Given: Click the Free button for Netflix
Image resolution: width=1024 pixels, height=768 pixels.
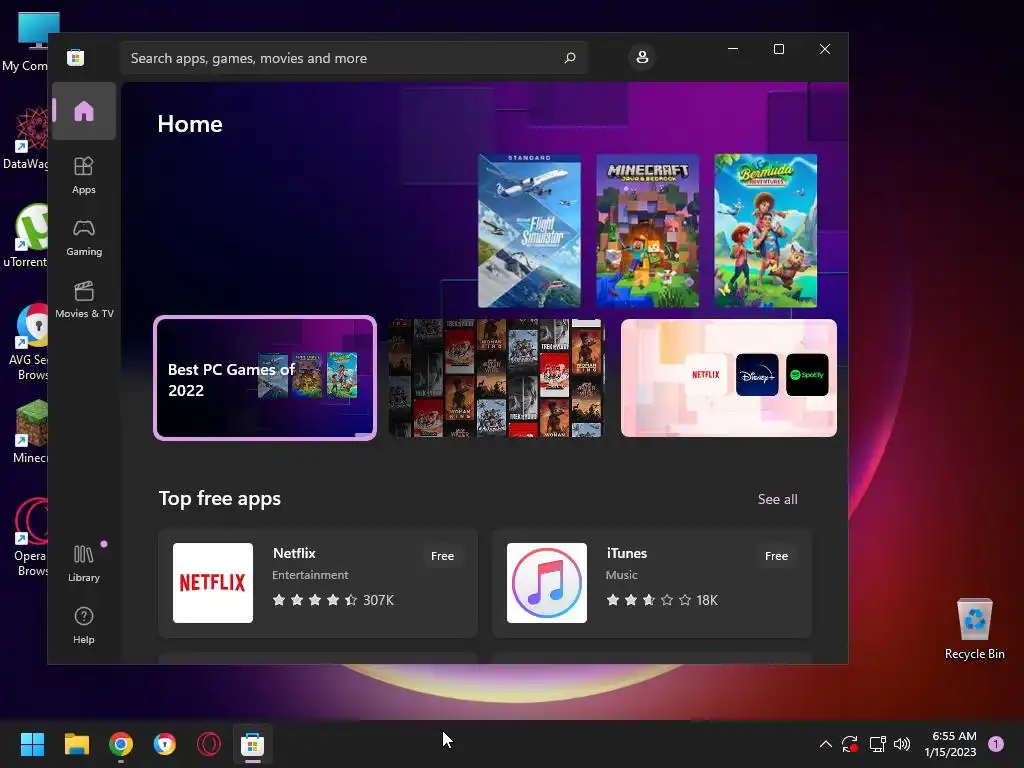Looking at the screenshot, I should tap(442, 556).
